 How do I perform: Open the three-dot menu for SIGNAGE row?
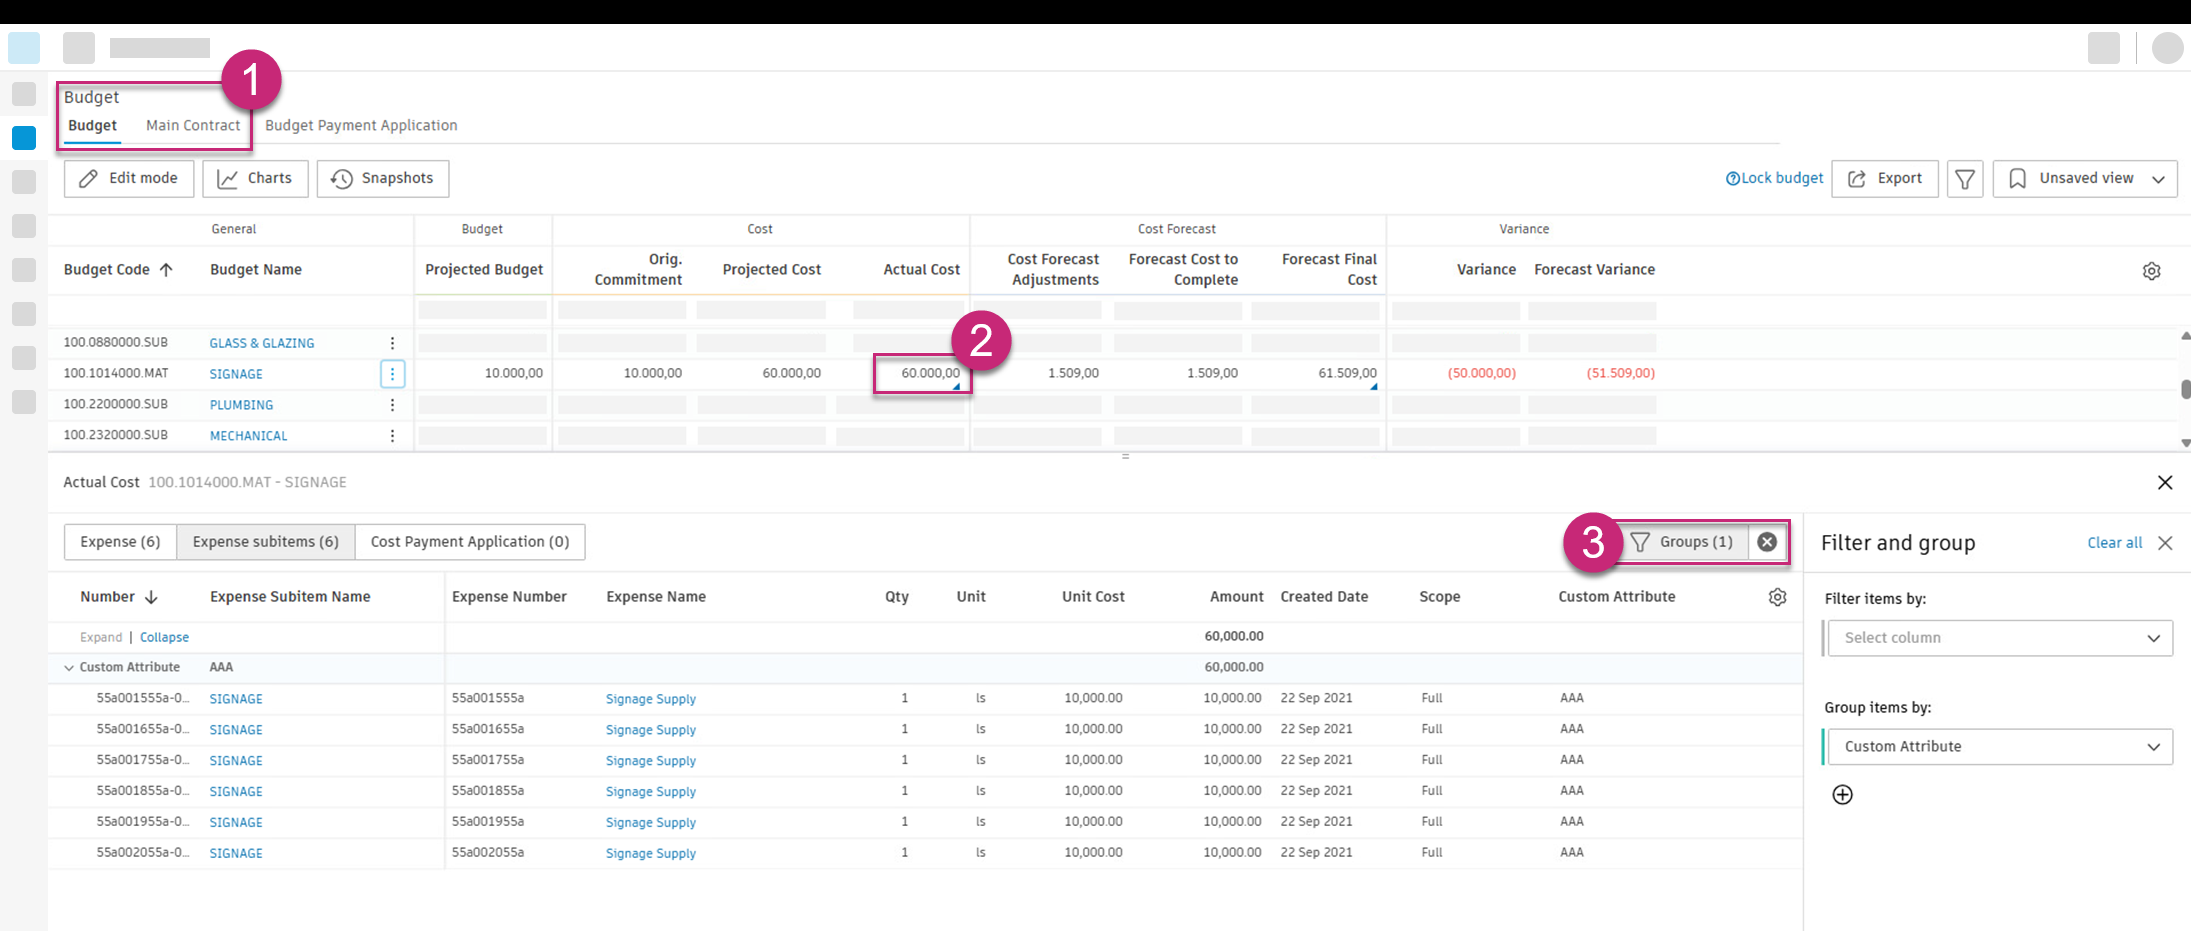point(392,374)
